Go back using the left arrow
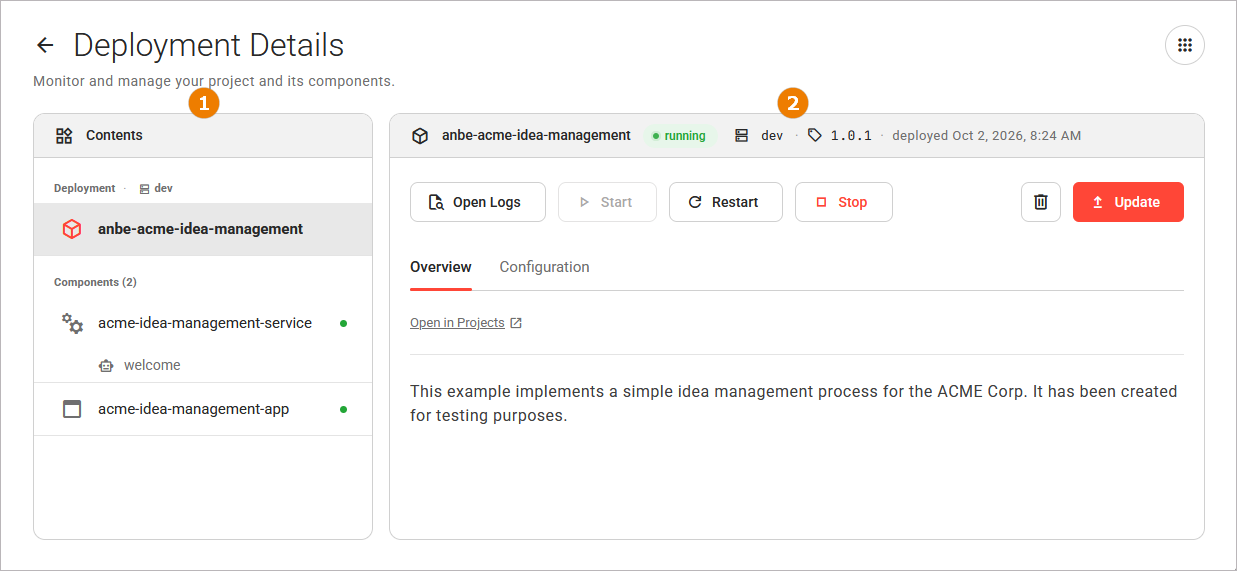Viewport: 1237px width, 571px height. click(x=45, y=45)
